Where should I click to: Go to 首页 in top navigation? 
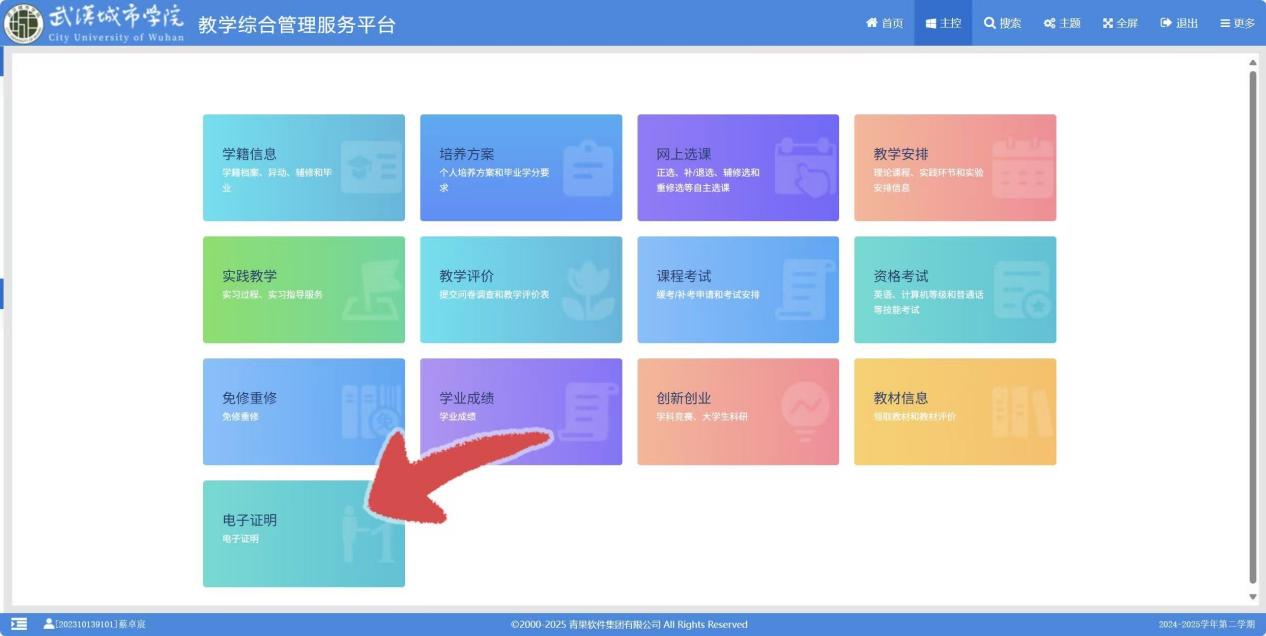[x=884, y=23]
